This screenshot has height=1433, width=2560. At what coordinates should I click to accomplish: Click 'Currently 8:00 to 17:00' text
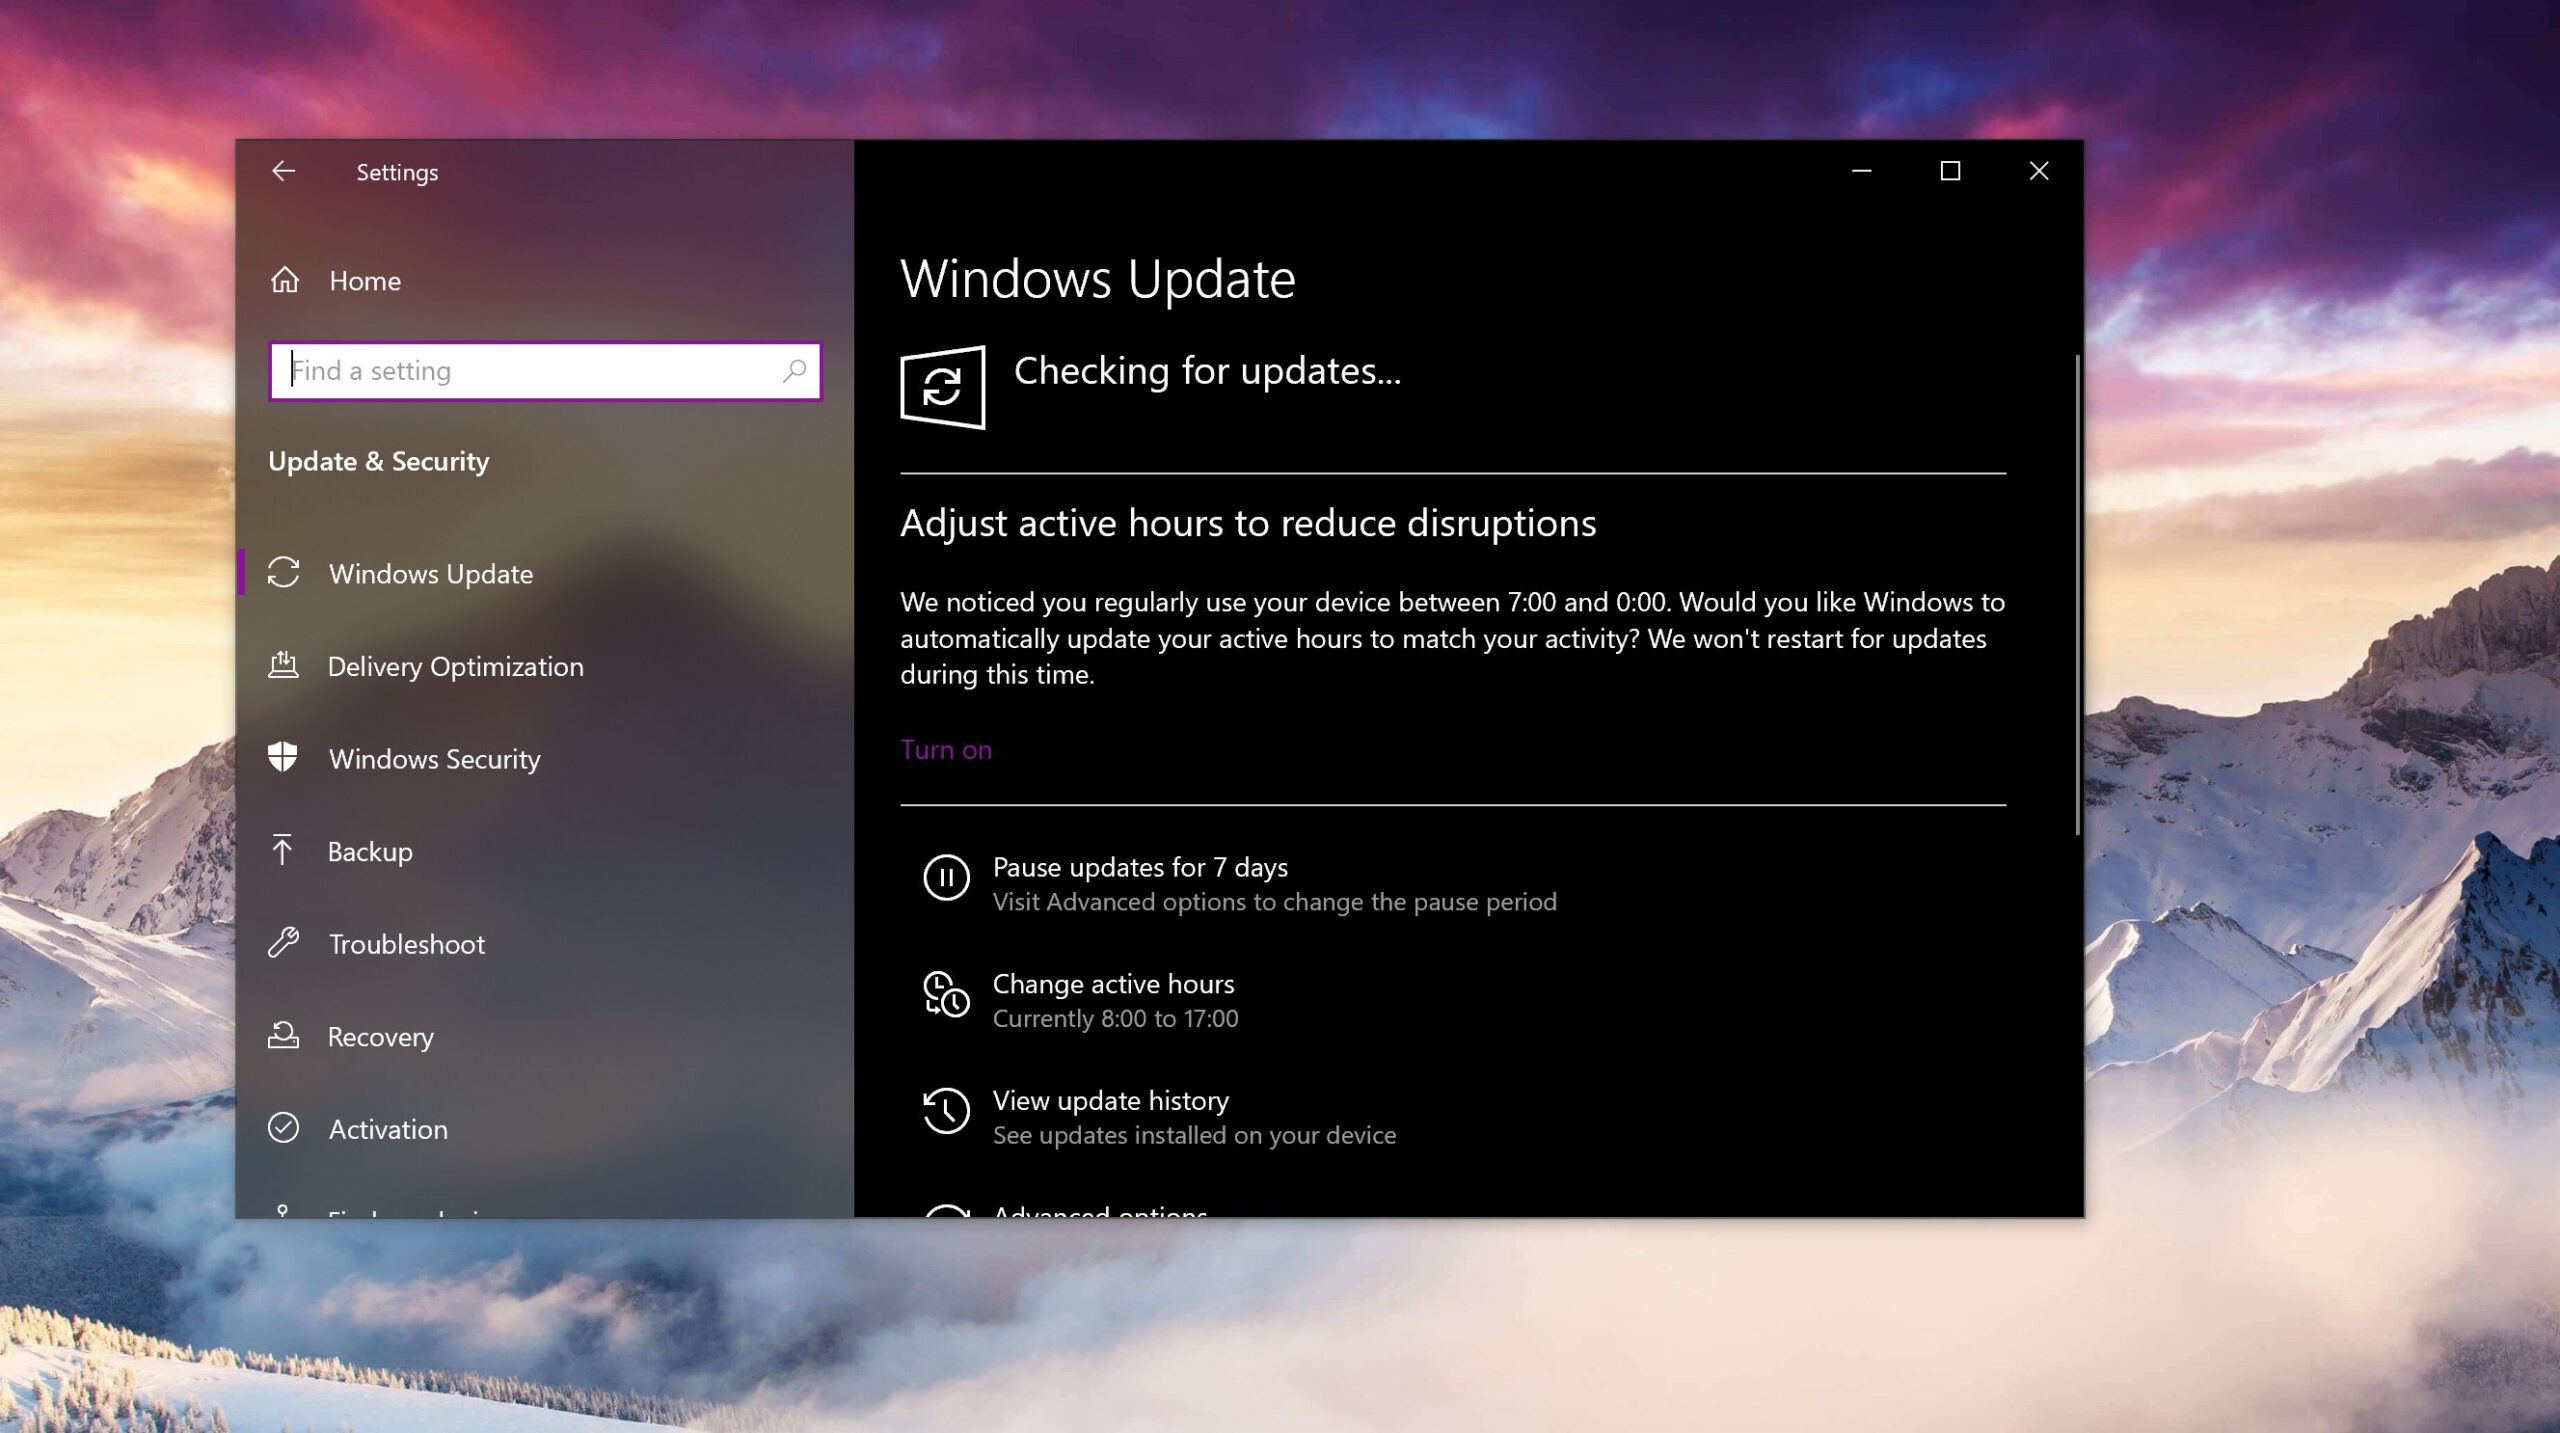tap(1115, 1018)
